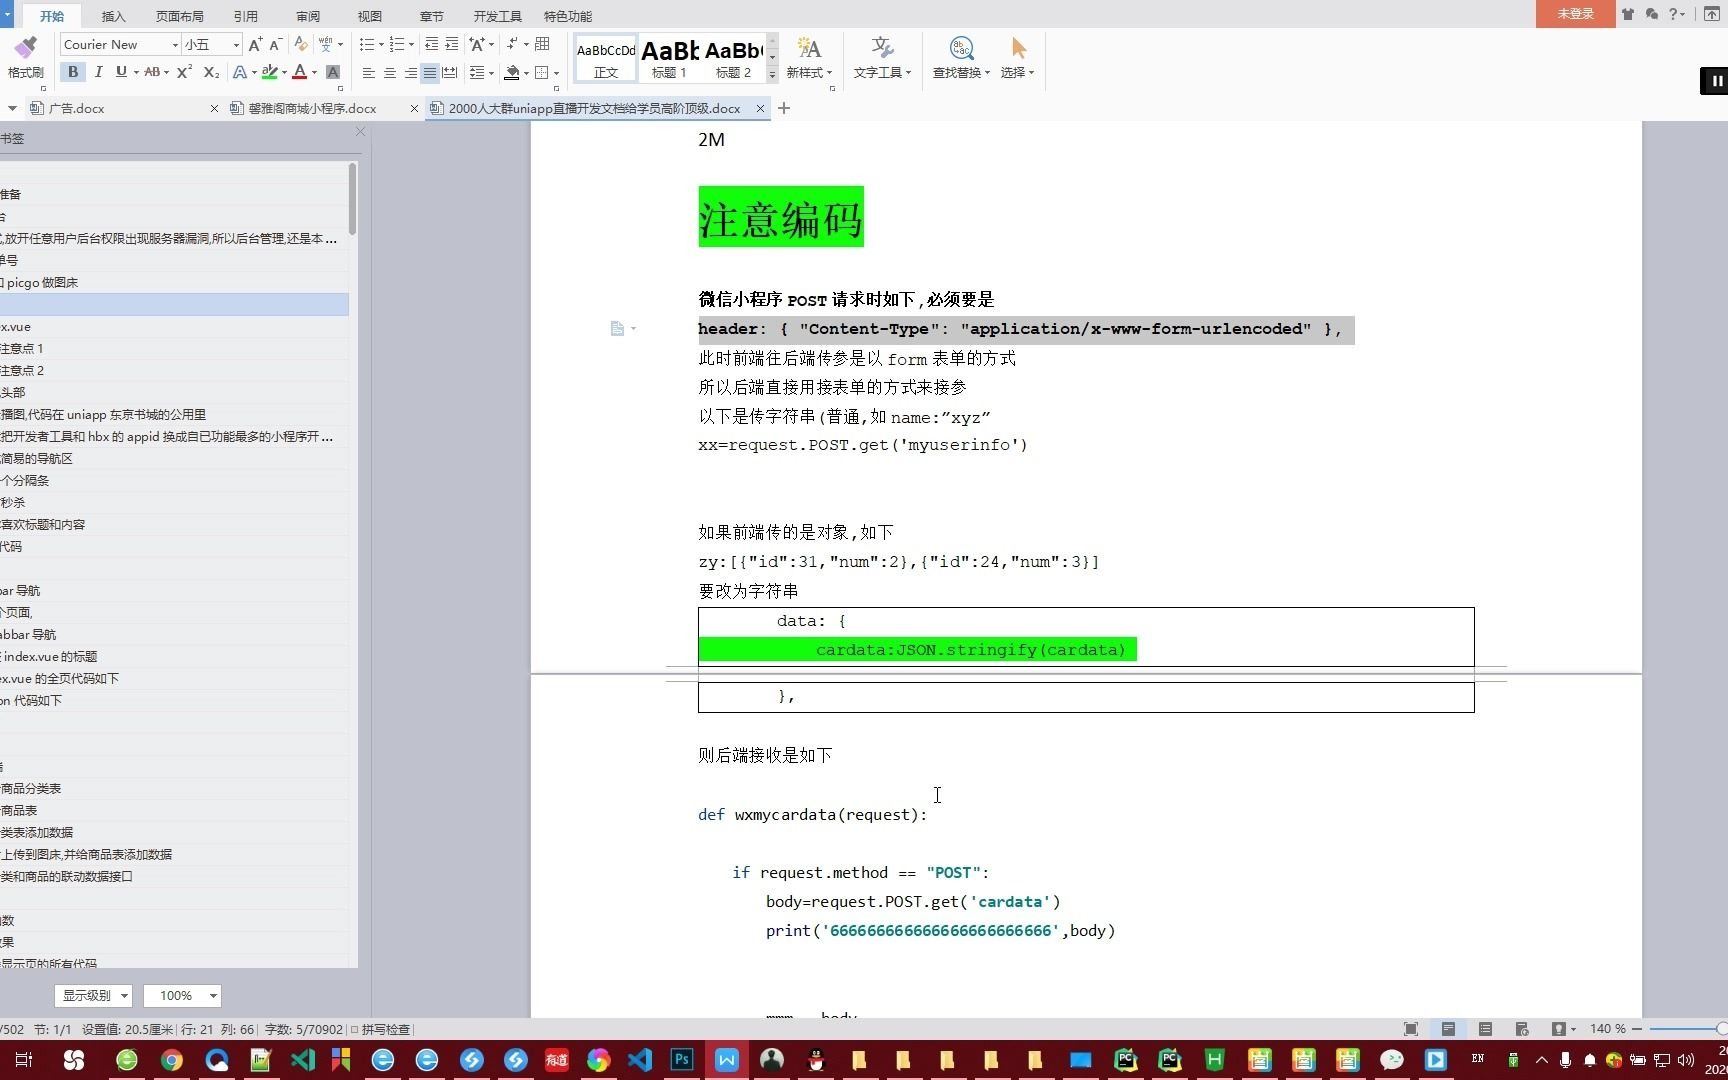Apply paragraph shading fill color
Image resolution: width=1728 pixels, height=1080 pixels.
click(x=512, y=72)
